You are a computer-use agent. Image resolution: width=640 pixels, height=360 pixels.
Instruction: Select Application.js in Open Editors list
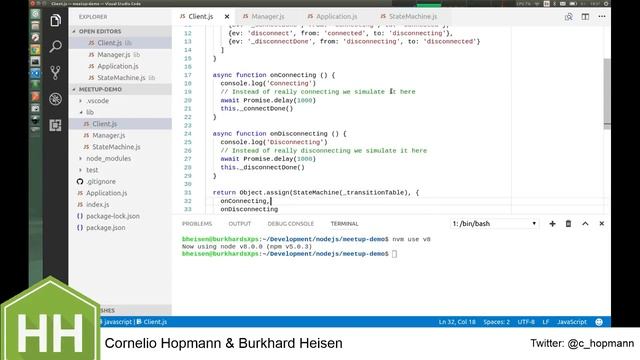(x=120, y=66)
